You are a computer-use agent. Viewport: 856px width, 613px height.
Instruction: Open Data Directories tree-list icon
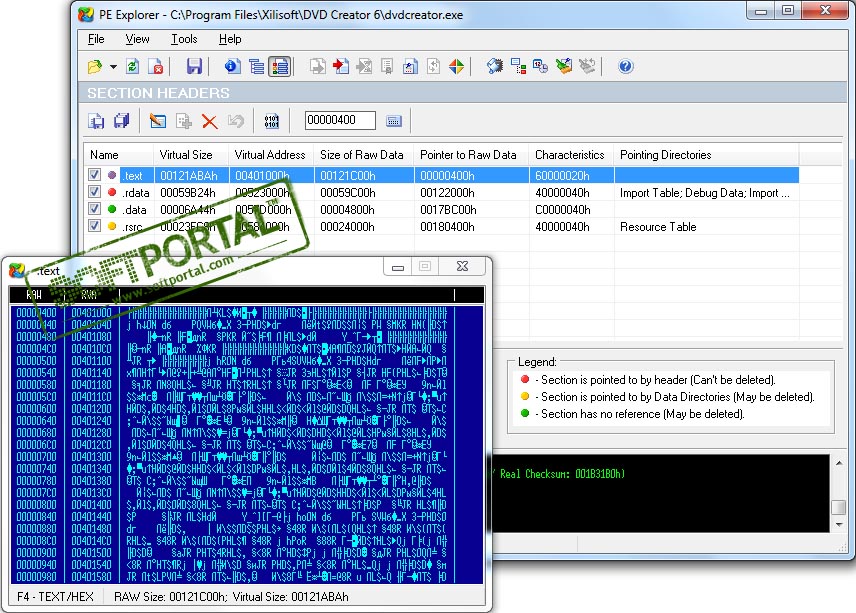tap(256, 67)
